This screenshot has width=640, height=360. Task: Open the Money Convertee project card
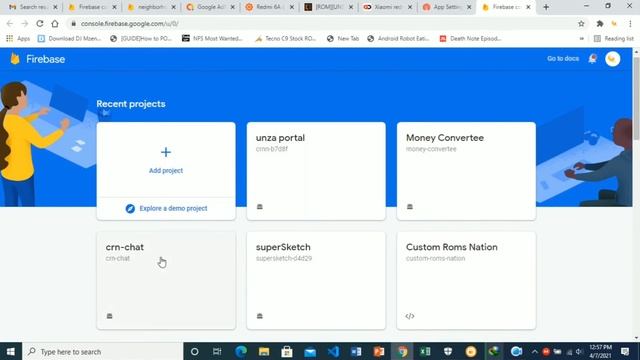(x=466, y=171)
